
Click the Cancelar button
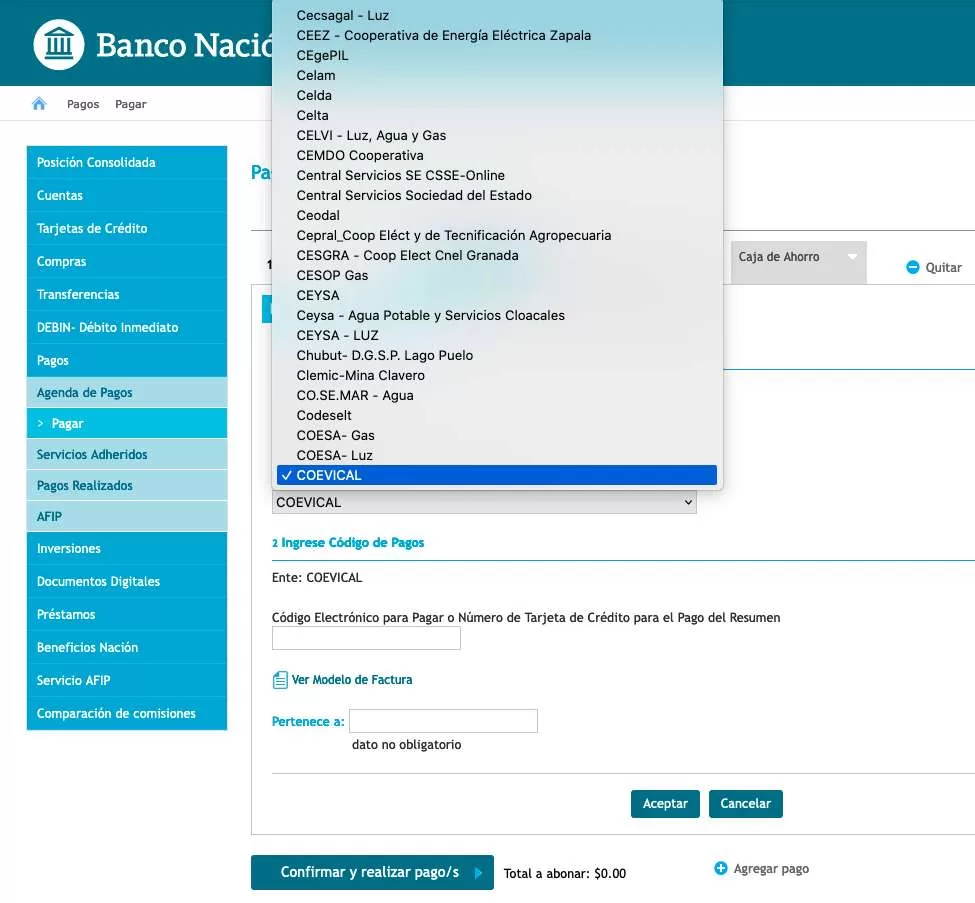[x=746, y=803]
